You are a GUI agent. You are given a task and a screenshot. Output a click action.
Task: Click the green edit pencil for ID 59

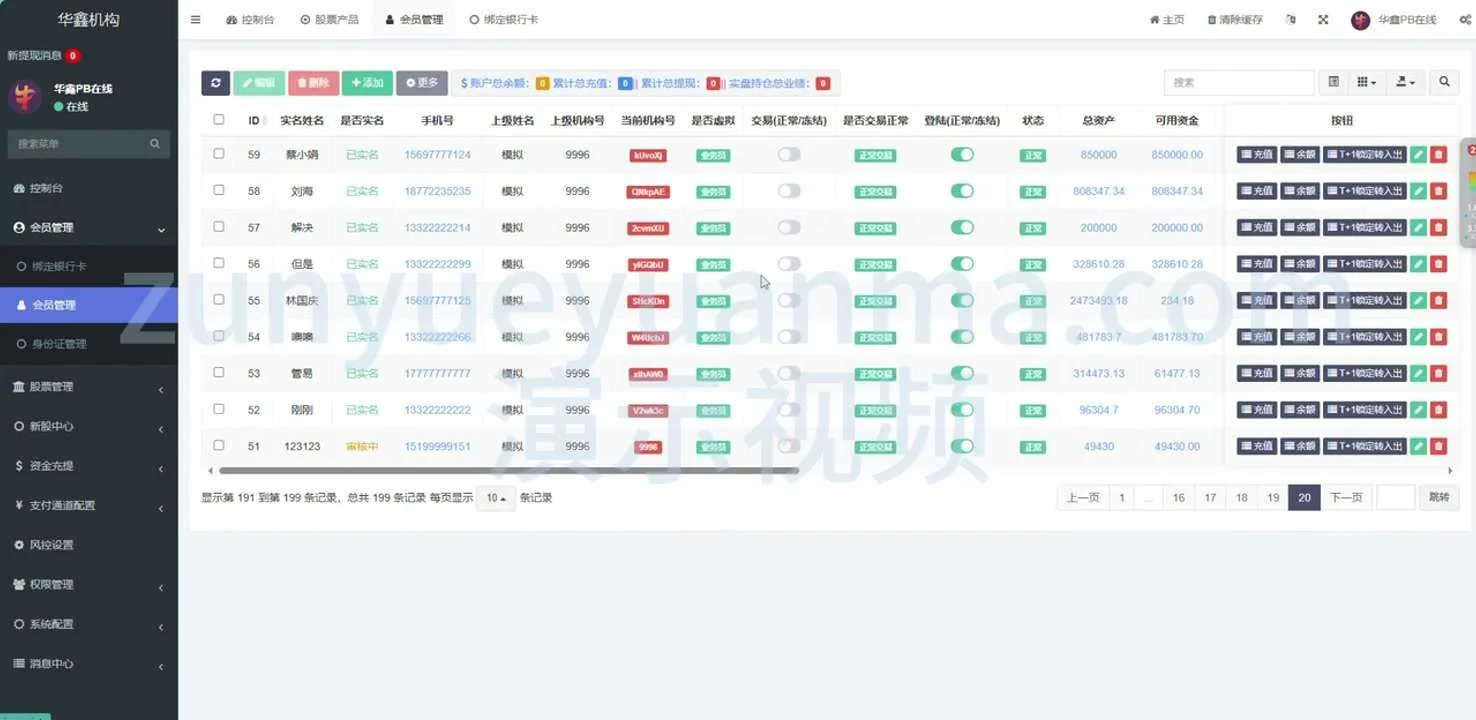(1418, 155)
